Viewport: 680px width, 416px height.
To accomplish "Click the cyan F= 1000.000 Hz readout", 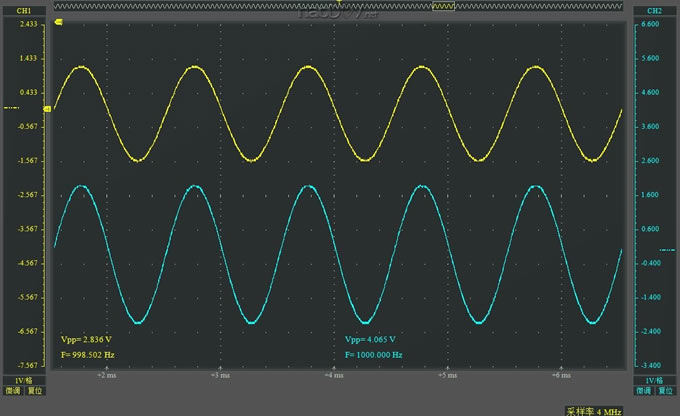I will (x=373, y=354).
